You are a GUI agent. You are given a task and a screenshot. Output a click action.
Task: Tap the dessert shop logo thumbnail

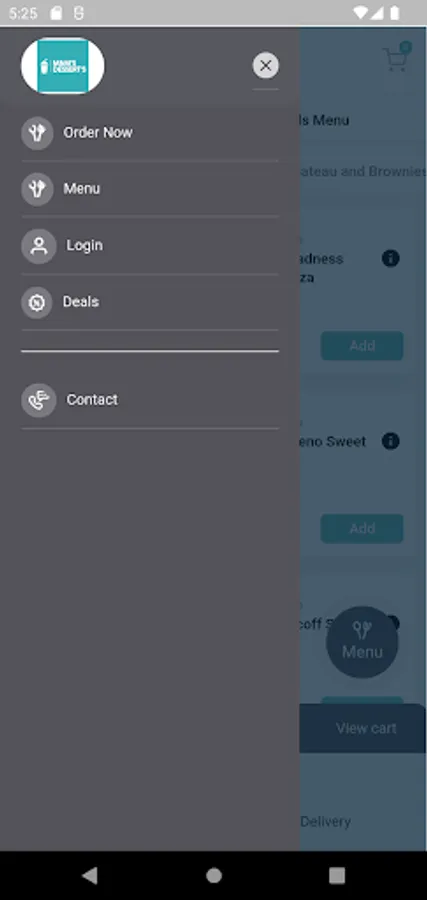(x=63, y=66)
